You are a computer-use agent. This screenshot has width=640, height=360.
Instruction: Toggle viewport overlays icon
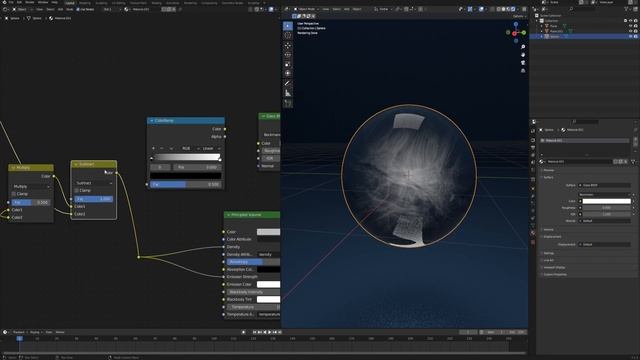pos(481,9)
